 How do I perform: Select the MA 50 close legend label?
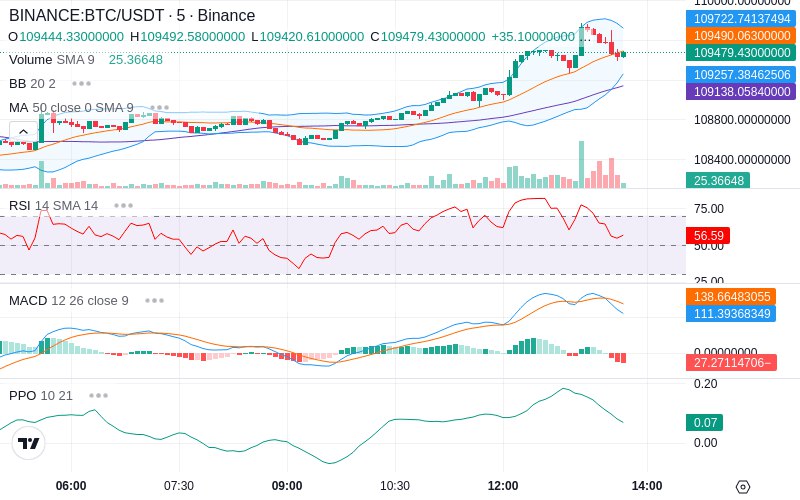71,108
